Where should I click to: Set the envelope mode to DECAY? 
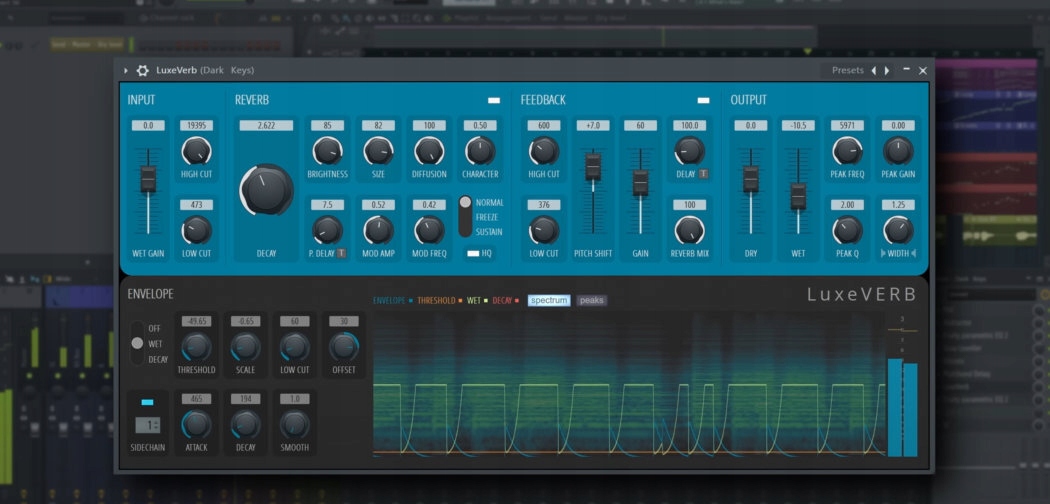(158, 359)
